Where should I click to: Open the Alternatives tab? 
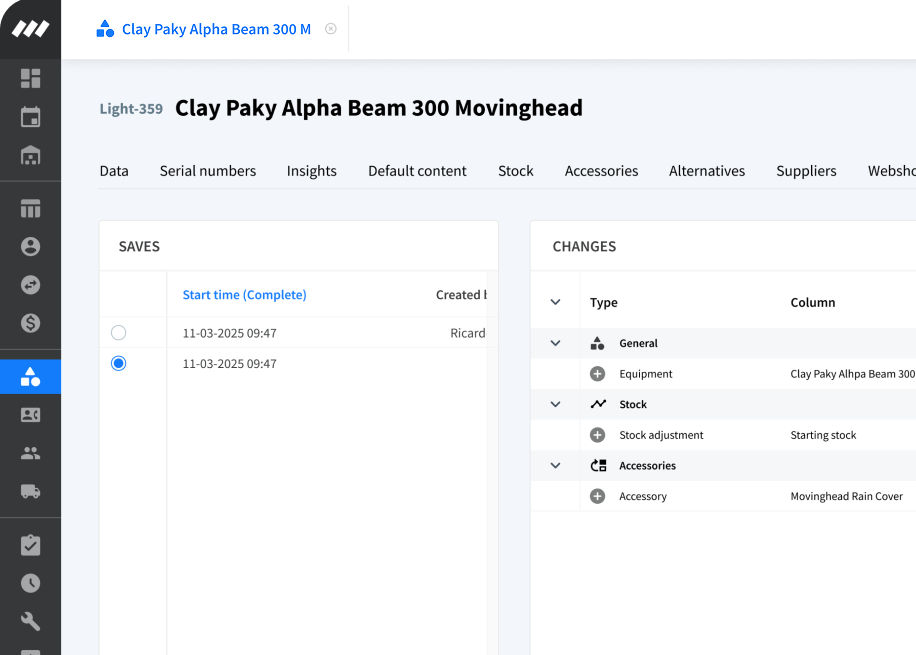click(707, 171)
